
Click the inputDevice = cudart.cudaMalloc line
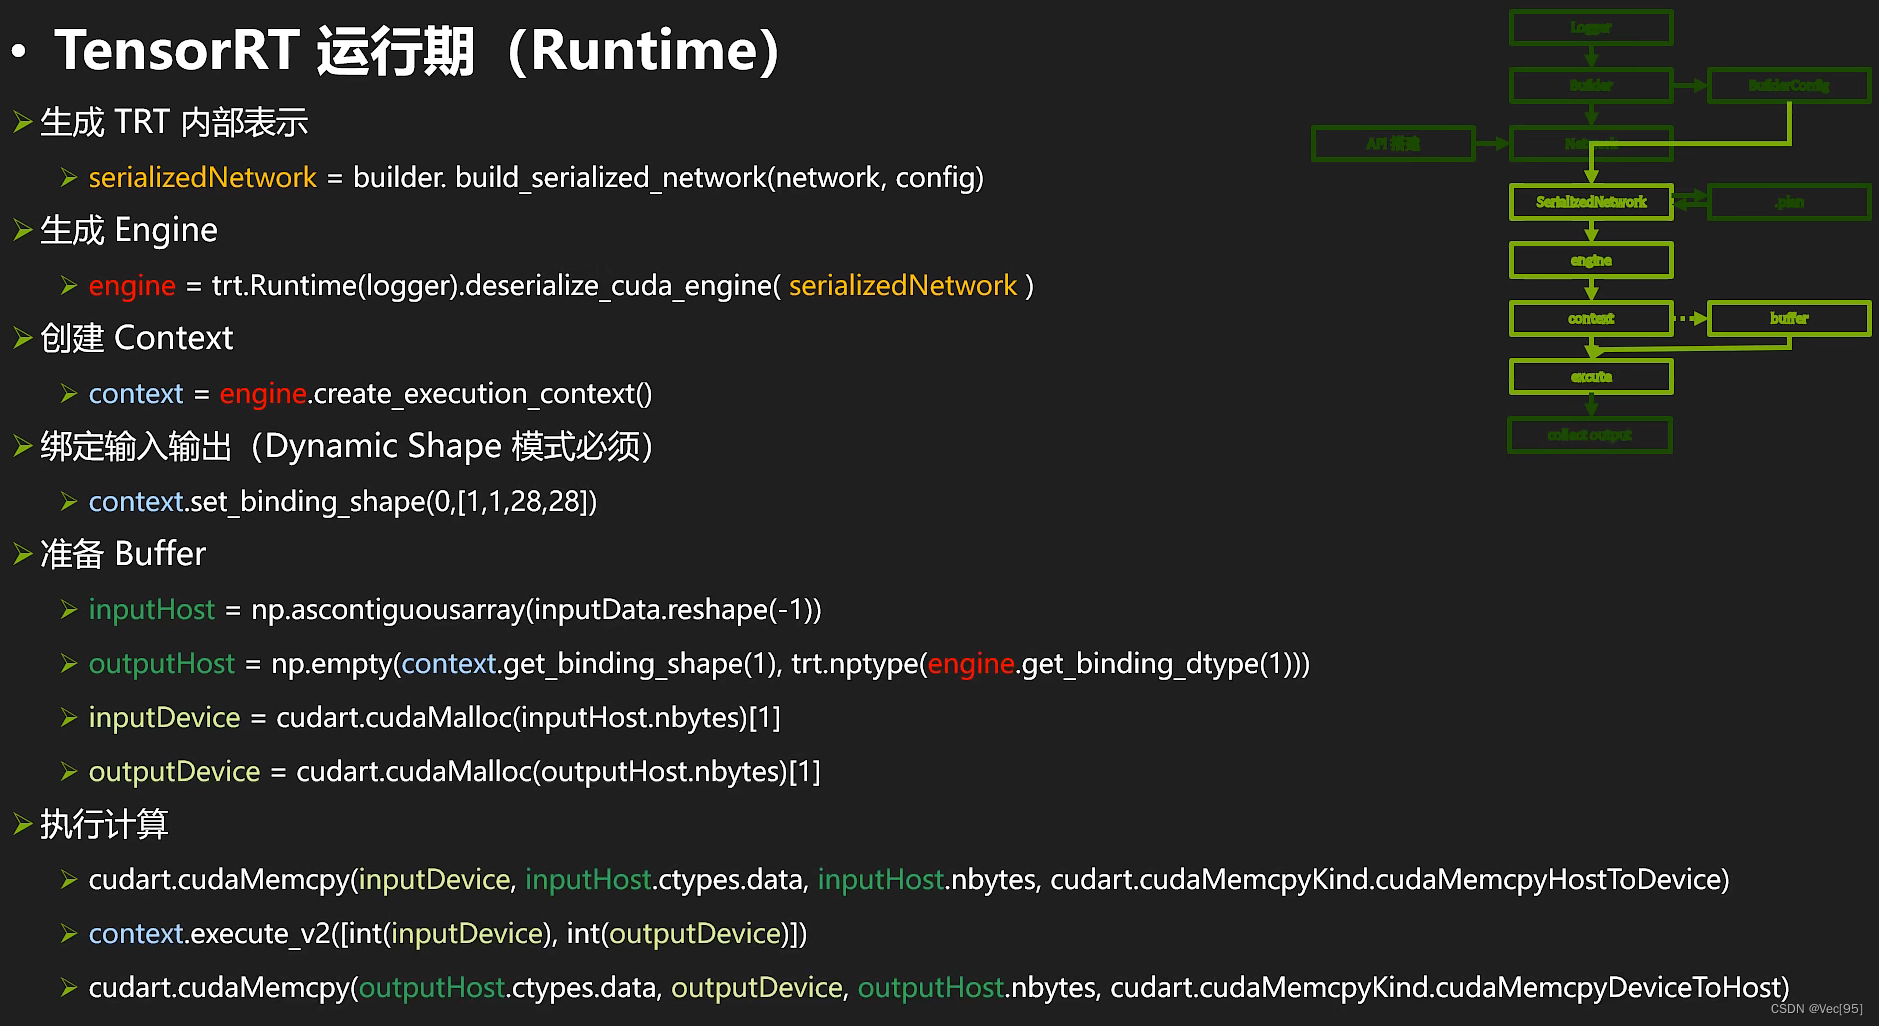pyautogui.click(x=435, y=718)
